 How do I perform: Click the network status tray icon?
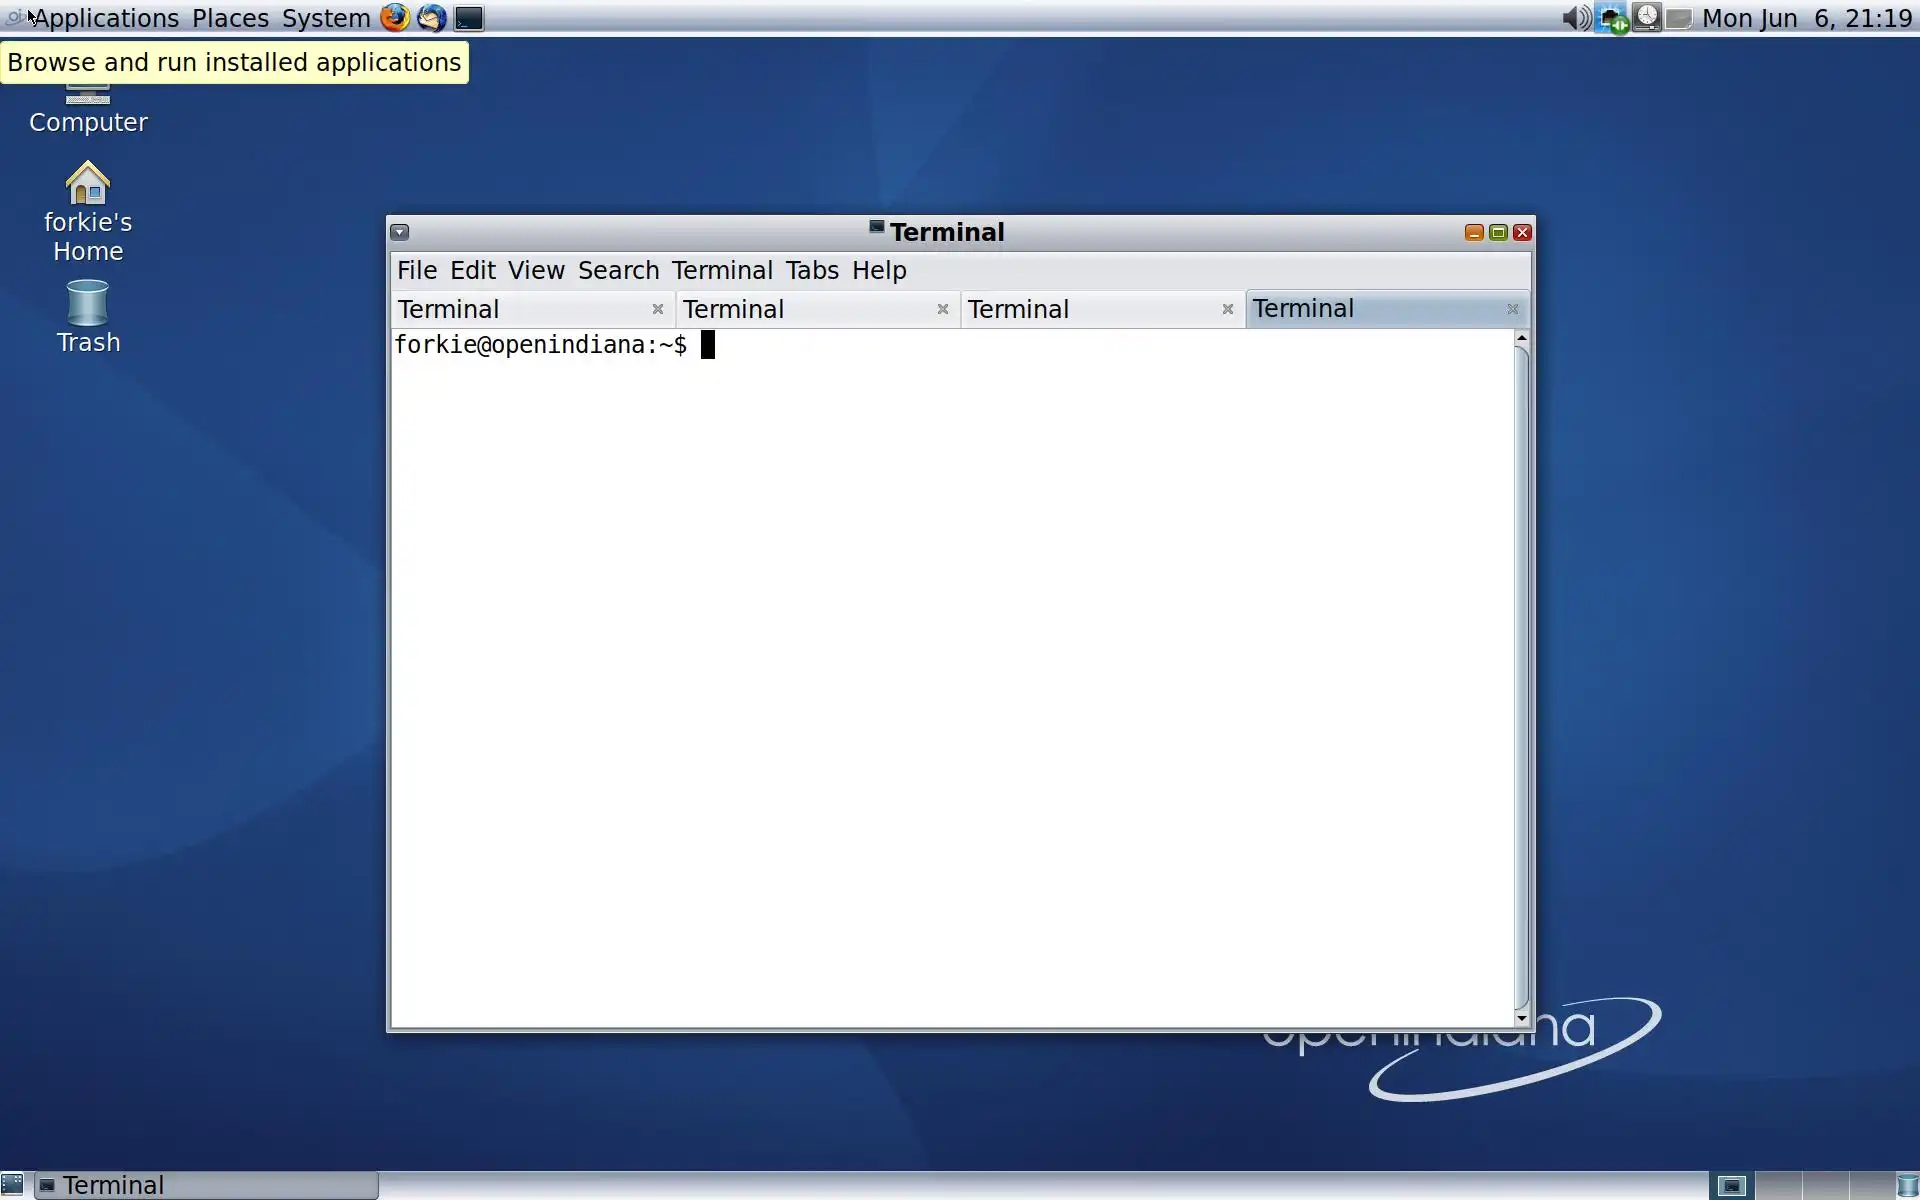1611,18
